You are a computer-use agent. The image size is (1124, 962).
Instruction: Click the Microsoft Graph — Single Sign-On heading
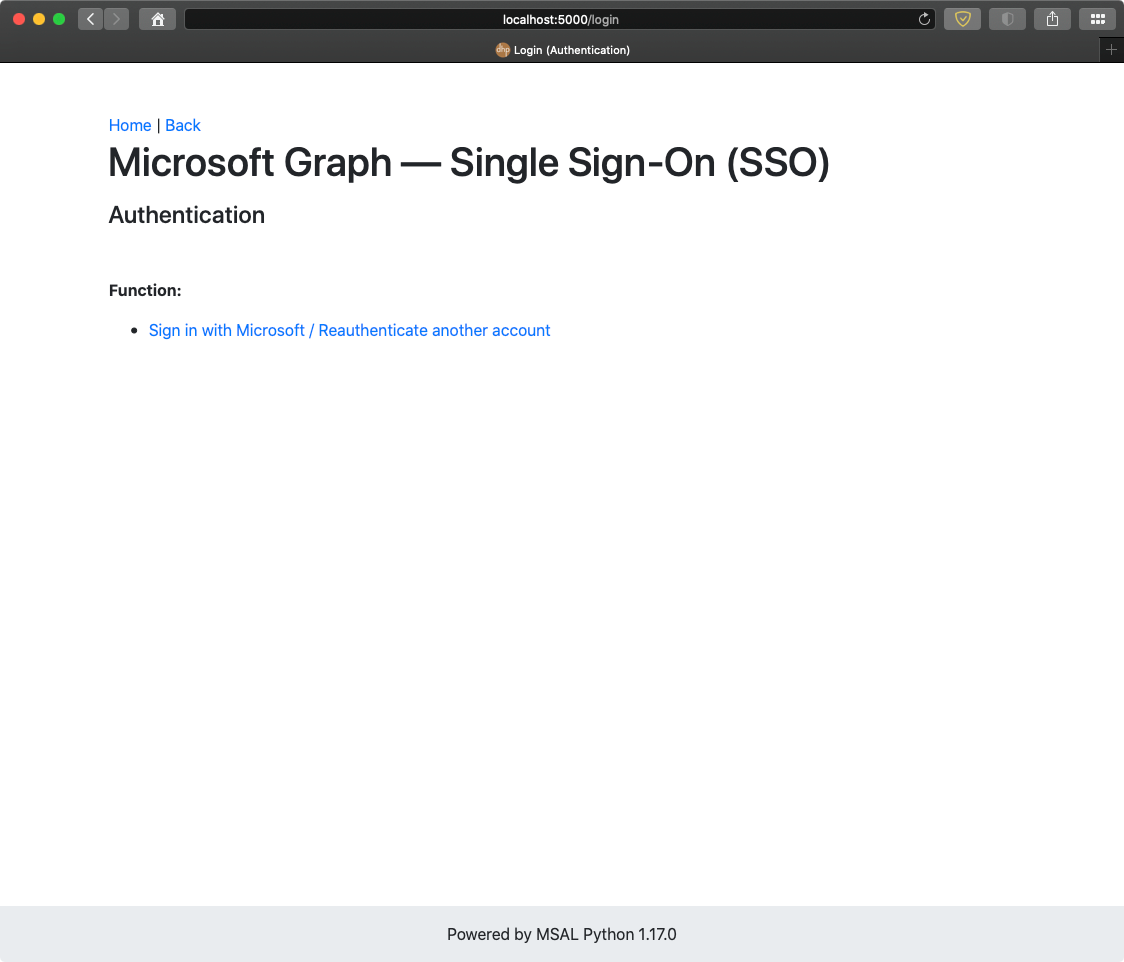pos(469,163)
